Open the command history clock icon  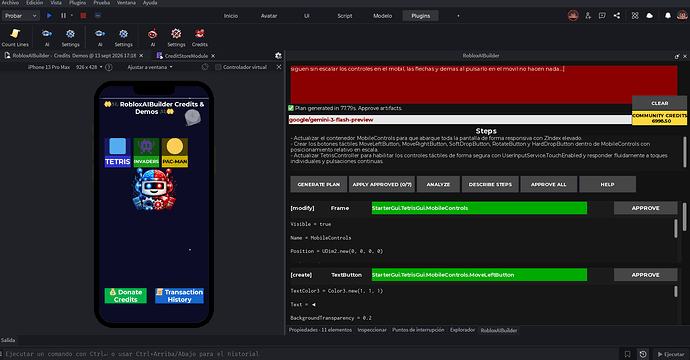click(x=643, y=354)
